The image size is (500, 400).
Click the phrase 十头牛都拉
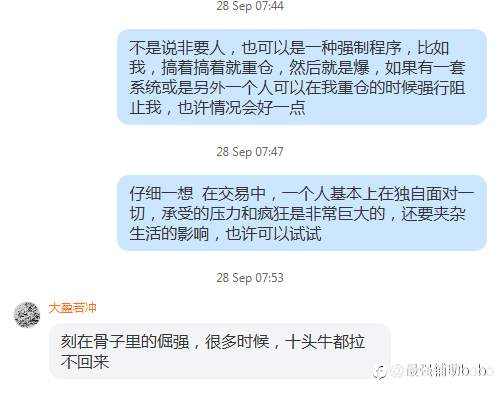[x=325, y=342]
